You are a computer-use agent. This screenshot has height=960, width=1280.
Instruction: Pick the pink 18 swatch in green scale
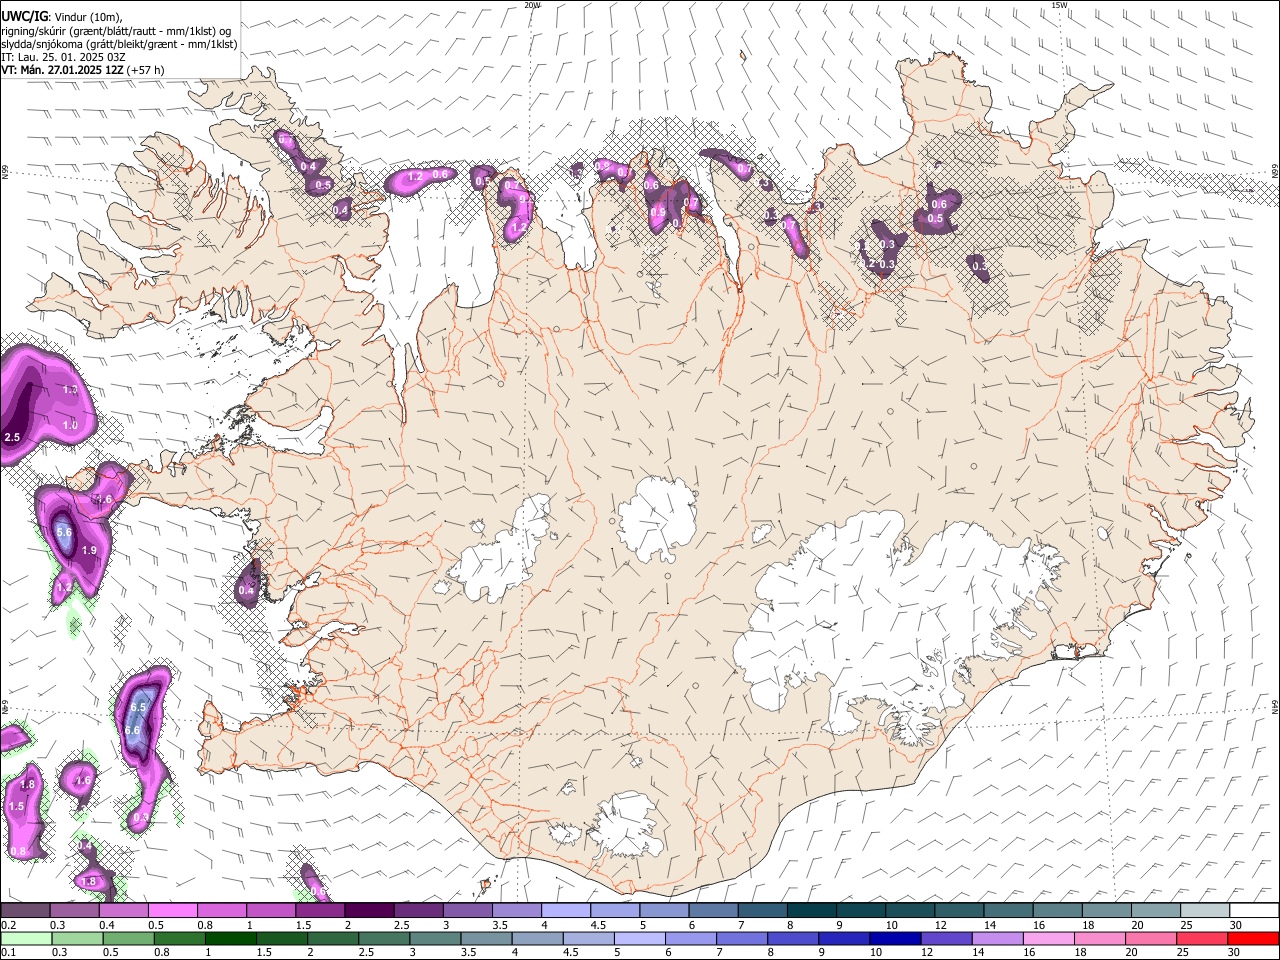click(x=1100, y=938)
